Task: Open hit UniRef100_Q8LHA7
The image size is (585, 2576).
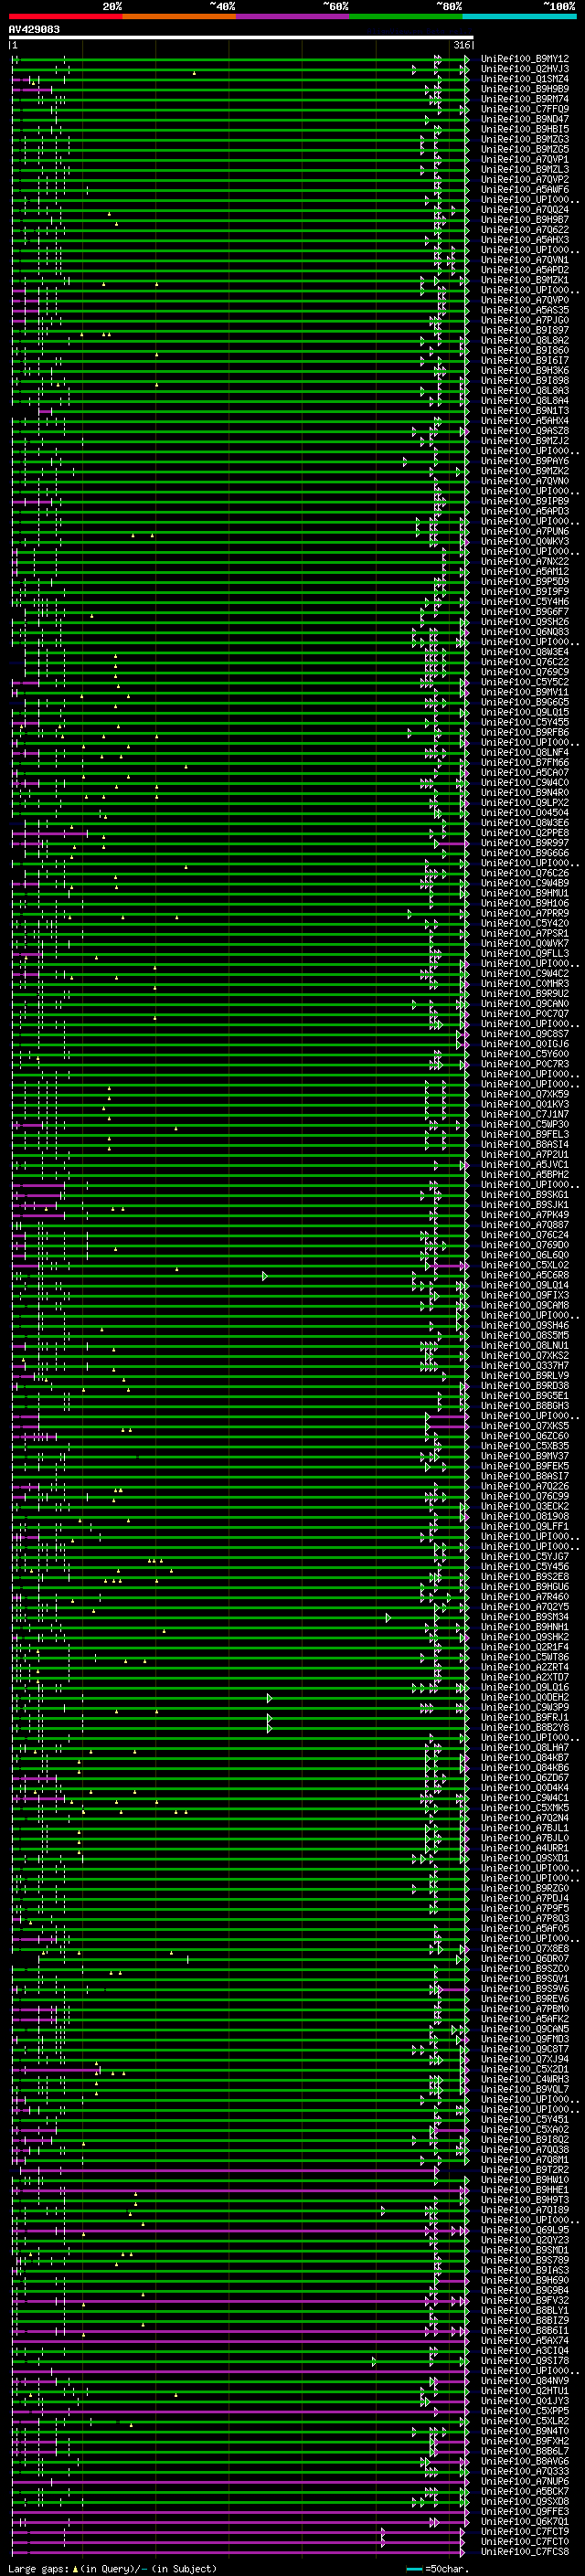Action: point(525,1748)
